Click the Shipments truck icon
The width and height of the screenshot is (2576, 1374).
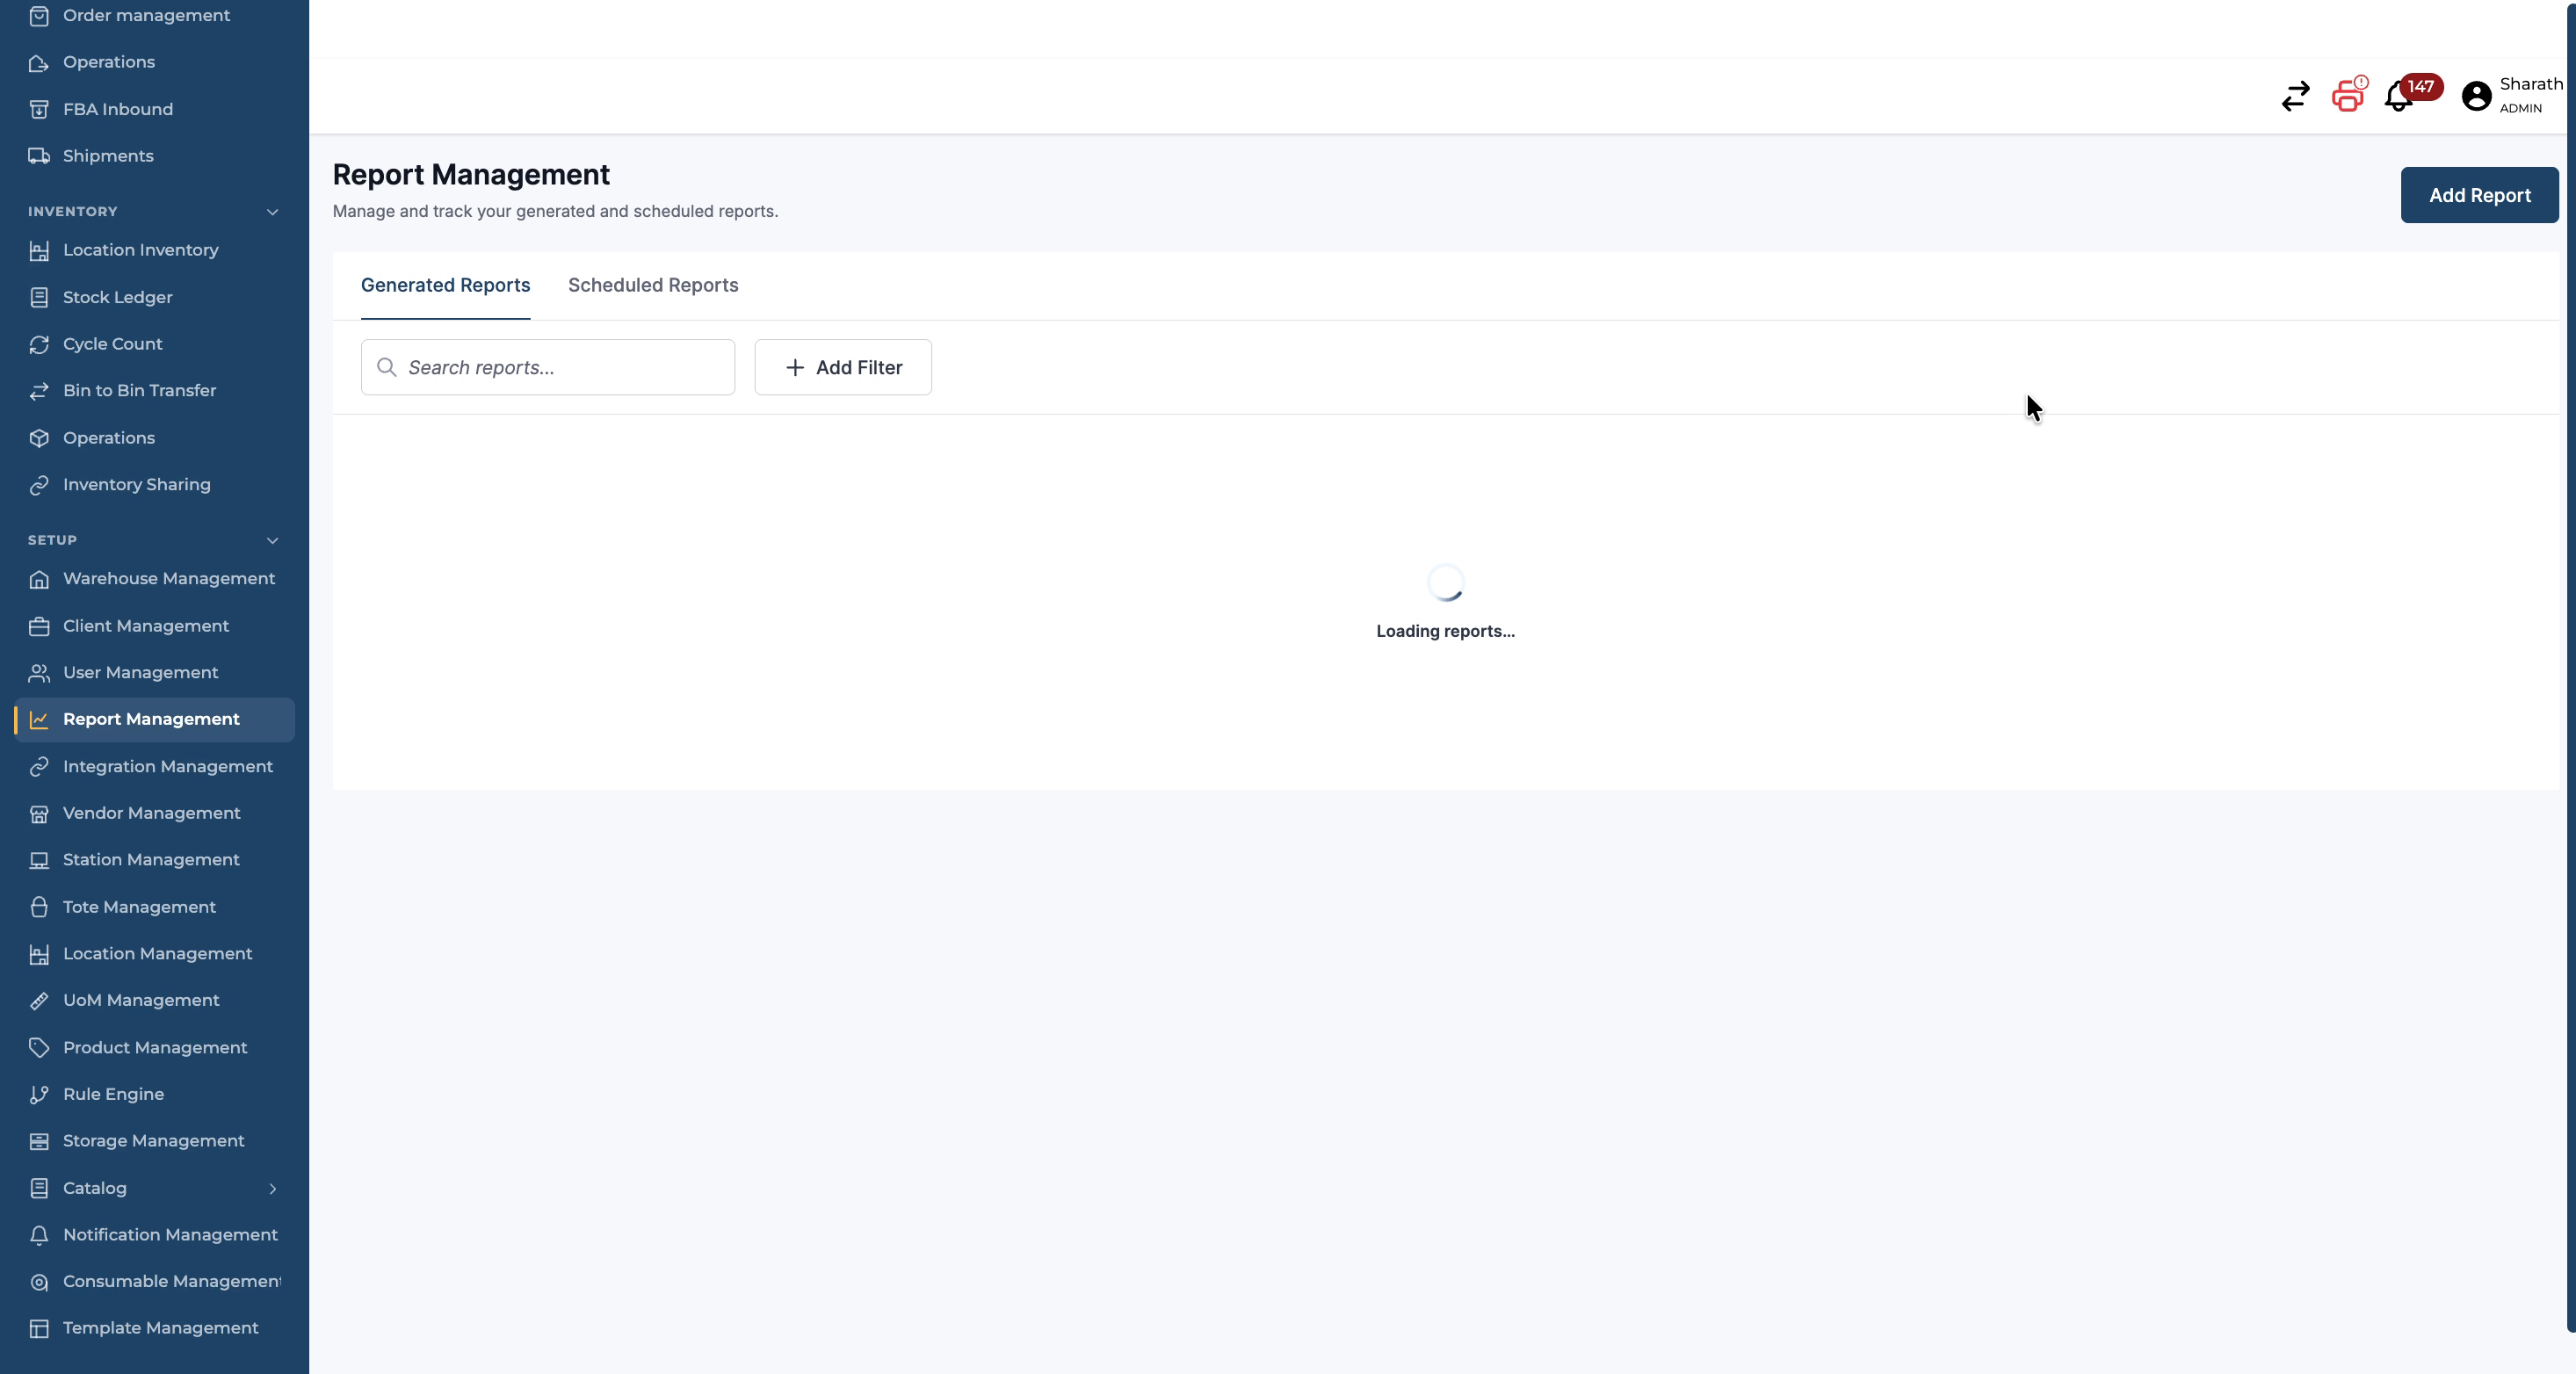[x=39, y=156]
